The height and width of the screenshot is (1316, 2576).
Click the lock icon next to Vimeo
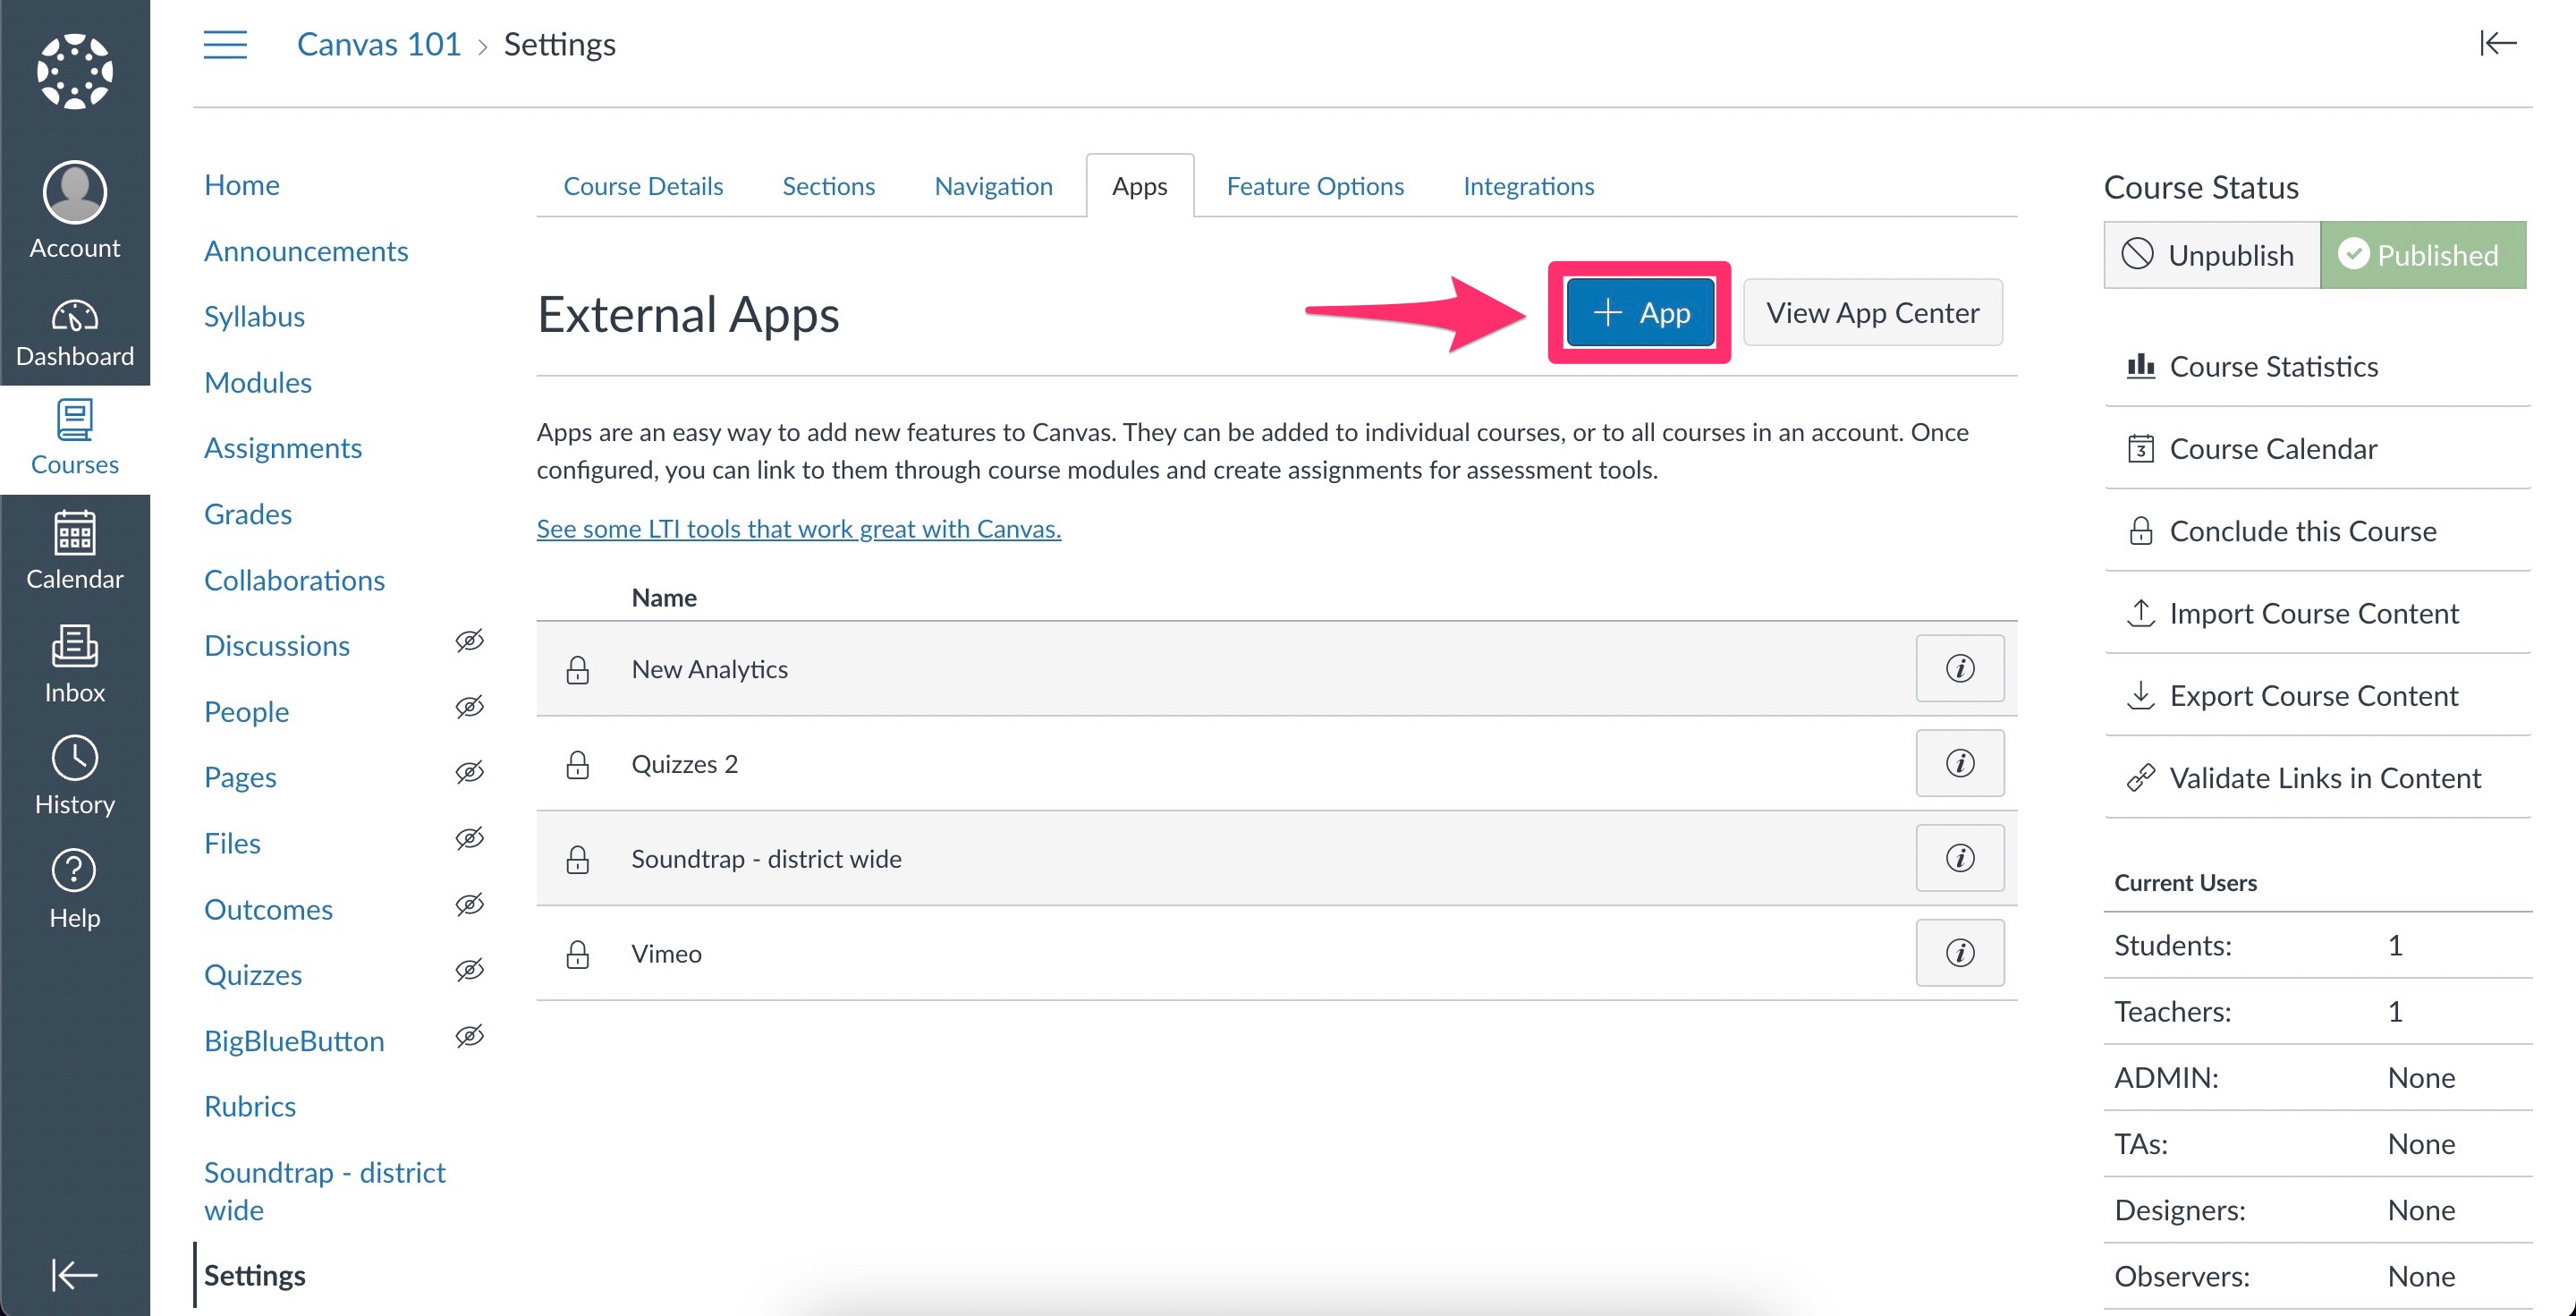[x=578, y=953]
